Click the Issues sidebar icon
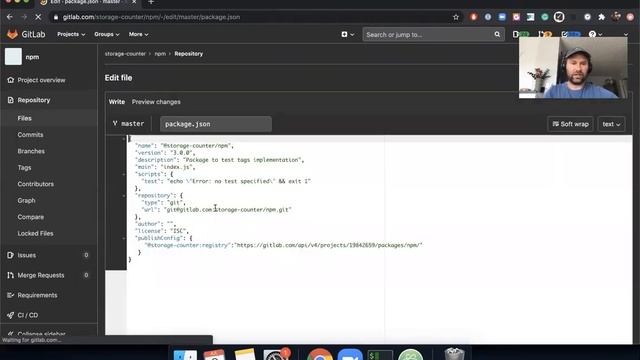The image size is (640, 360). (11, 255)
